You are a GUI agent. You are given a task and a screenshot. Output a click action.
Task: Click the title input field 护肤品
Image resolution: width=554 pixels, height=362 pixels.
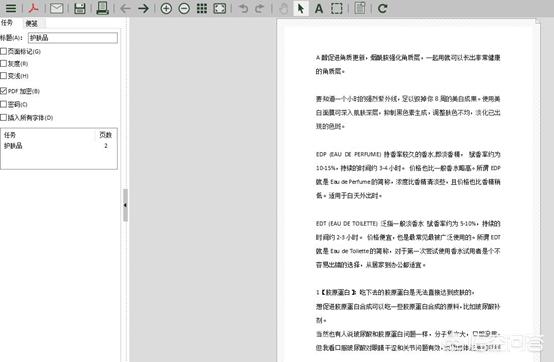(x=72, y=38)
